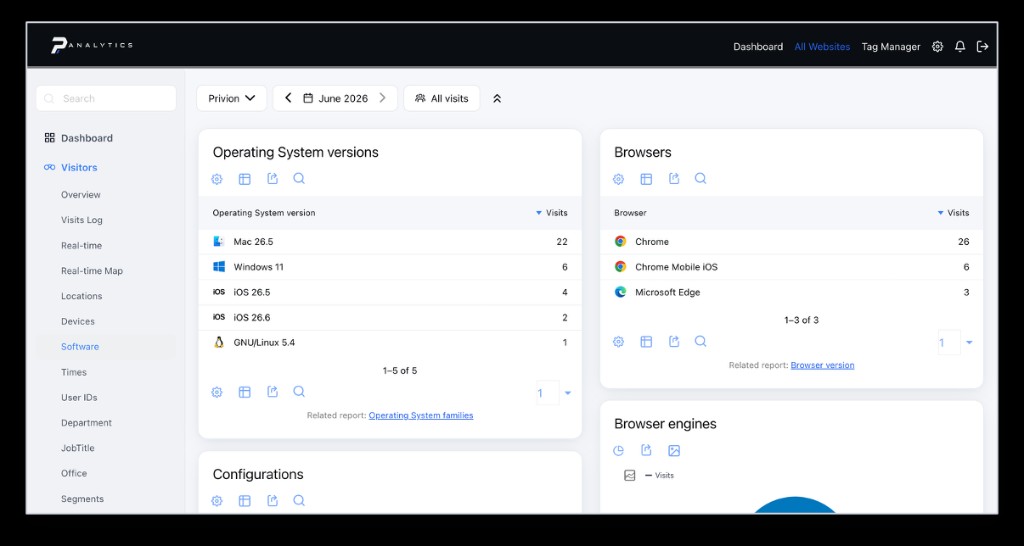Open Tag Manager in top navigation
1024x546 pixels.
(891, 46)
